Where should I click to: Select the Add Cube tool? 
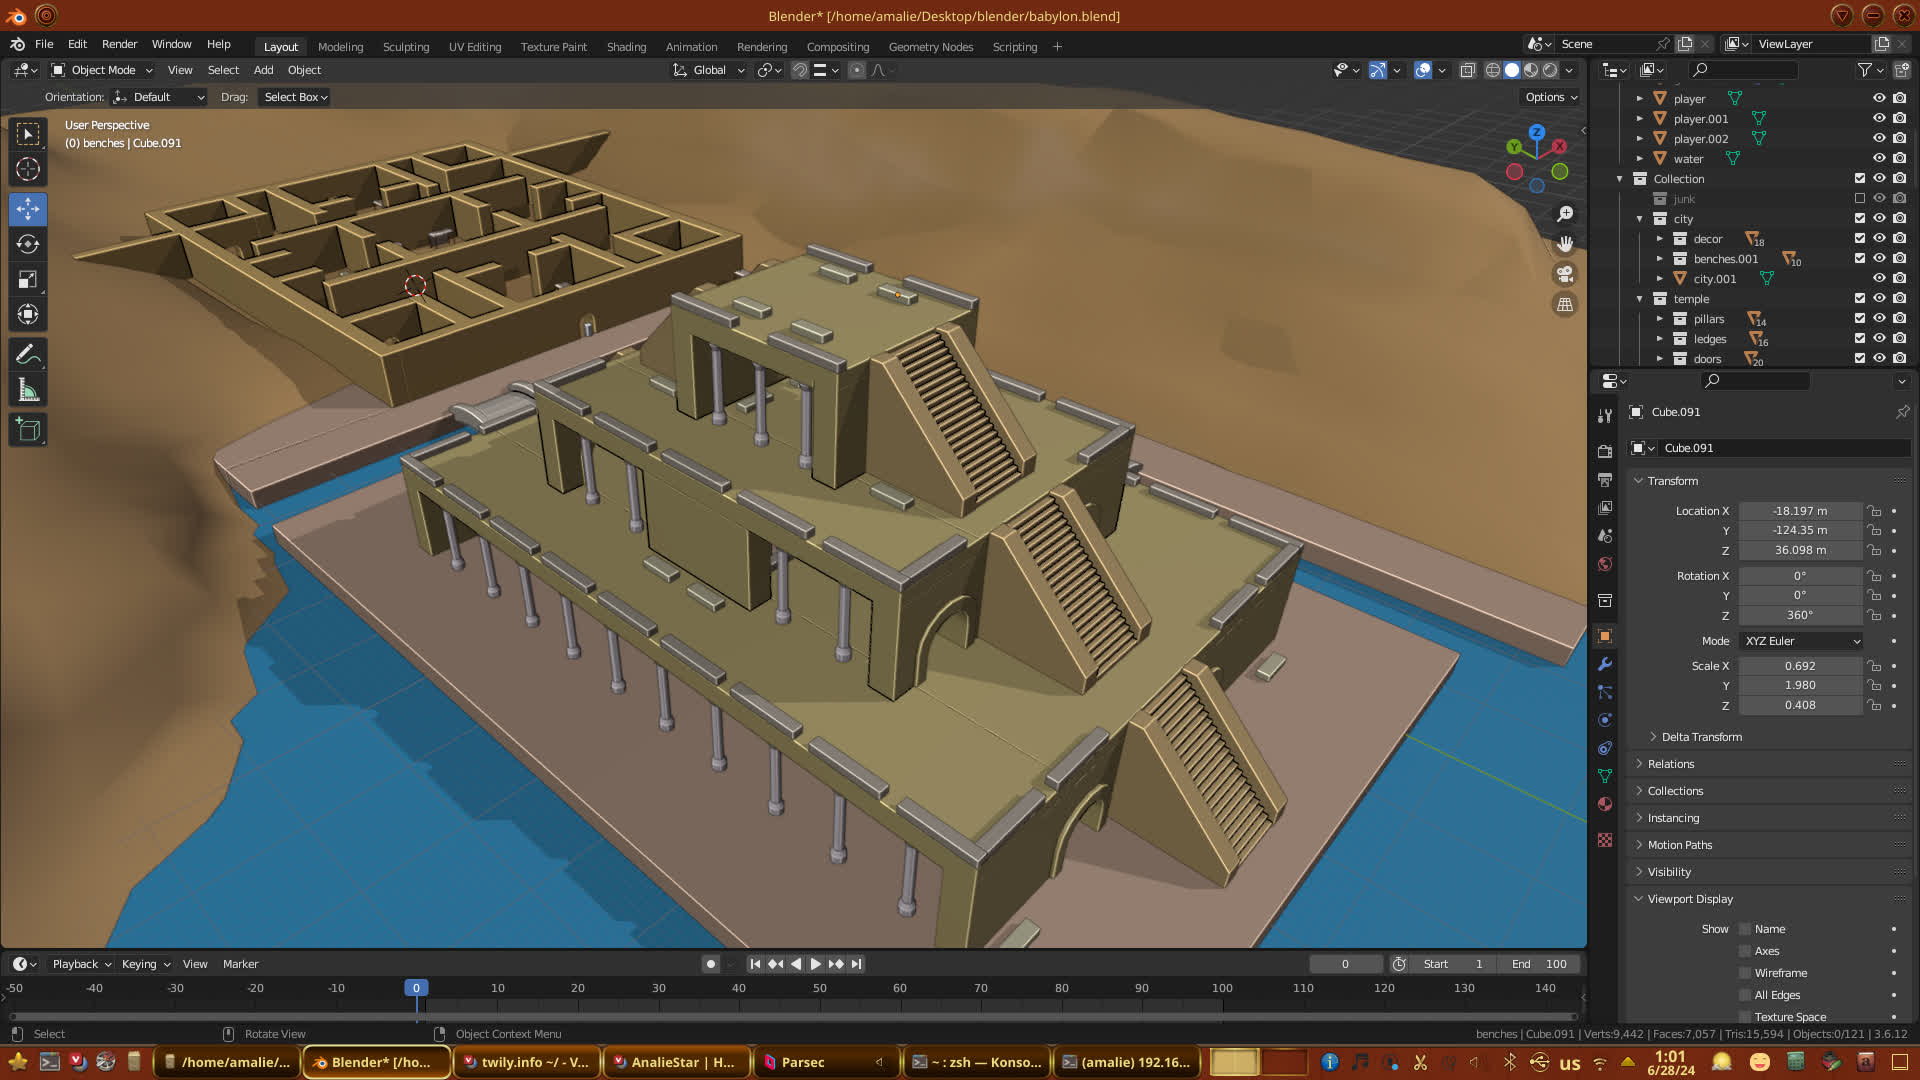28,430
